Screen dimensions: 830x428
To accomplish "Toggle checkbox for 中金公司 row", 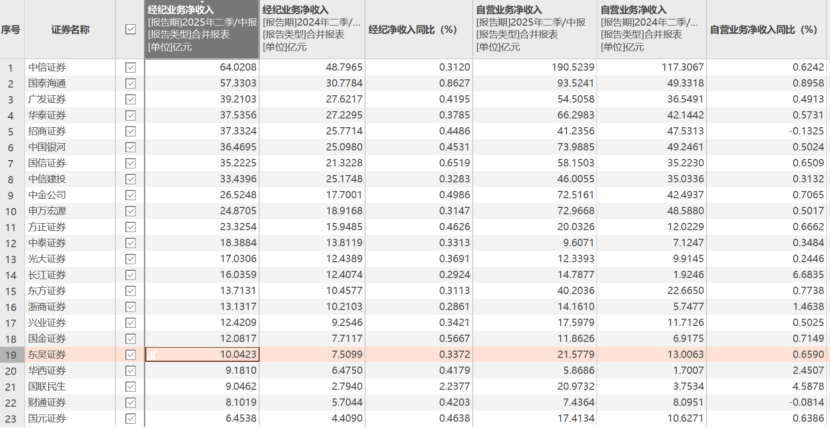I will click(x=130, y=195).
